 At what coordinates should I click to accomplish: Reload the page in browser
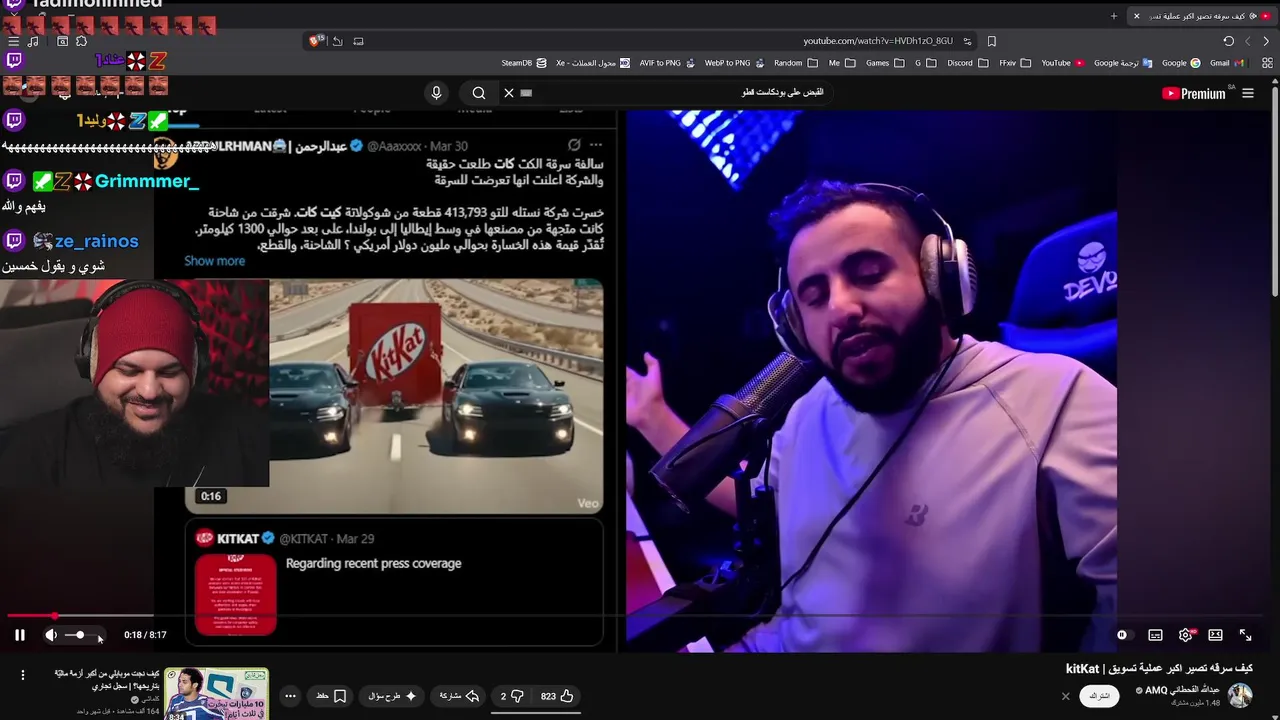click(x=1228, y=41)
